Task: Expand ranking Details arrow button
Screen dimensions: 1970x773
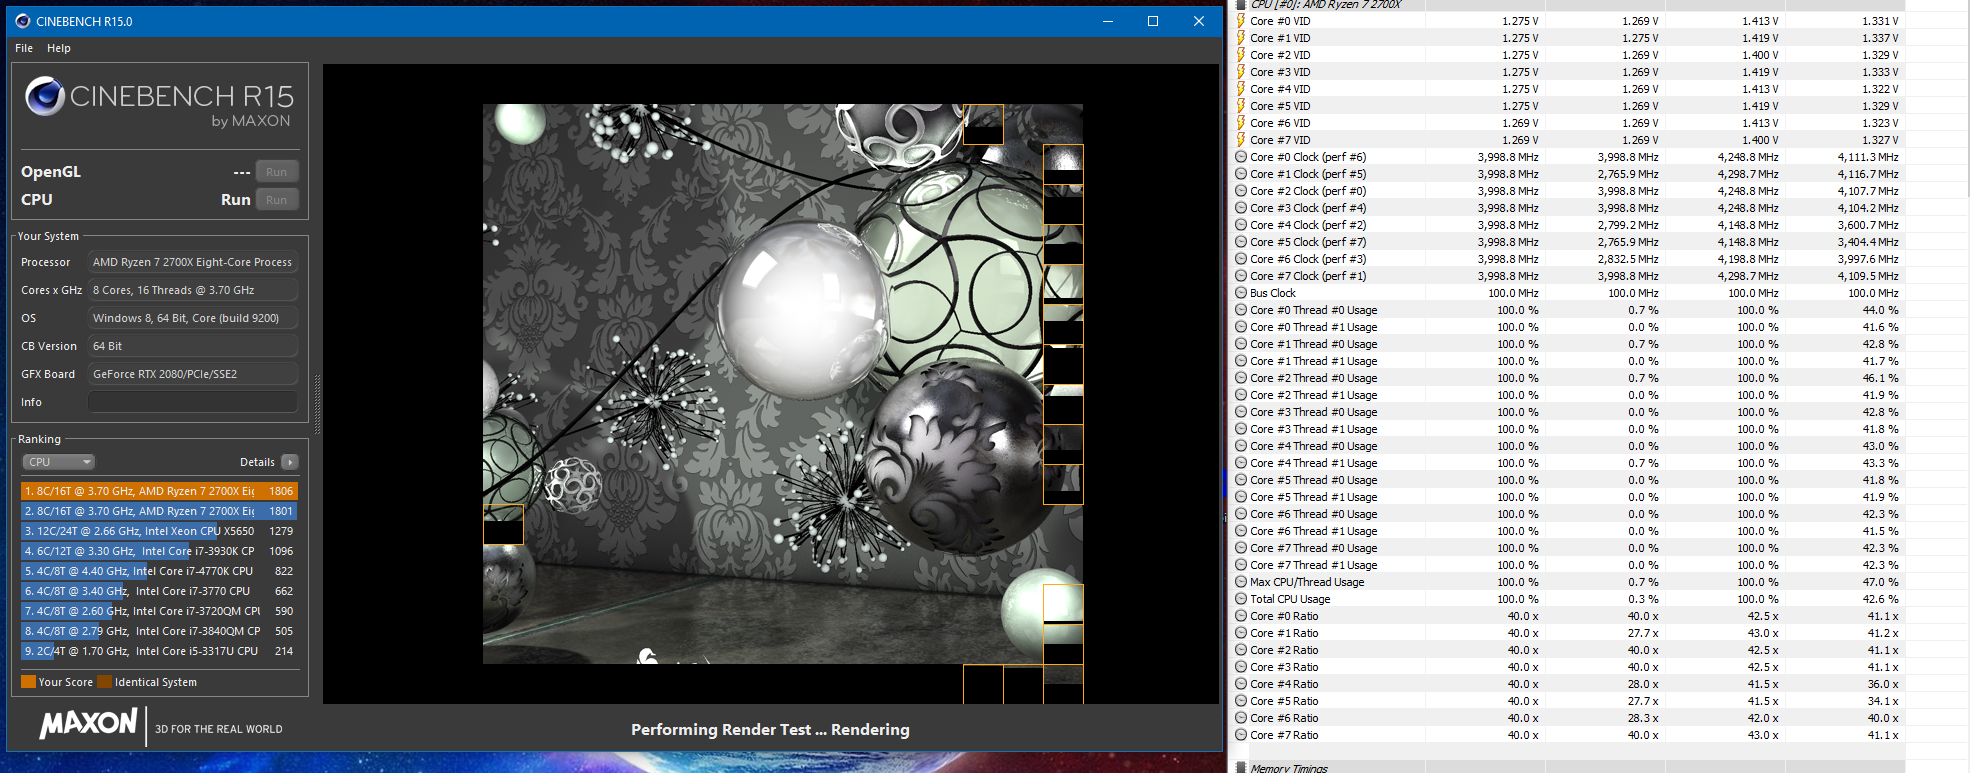Action: (290, 462)
